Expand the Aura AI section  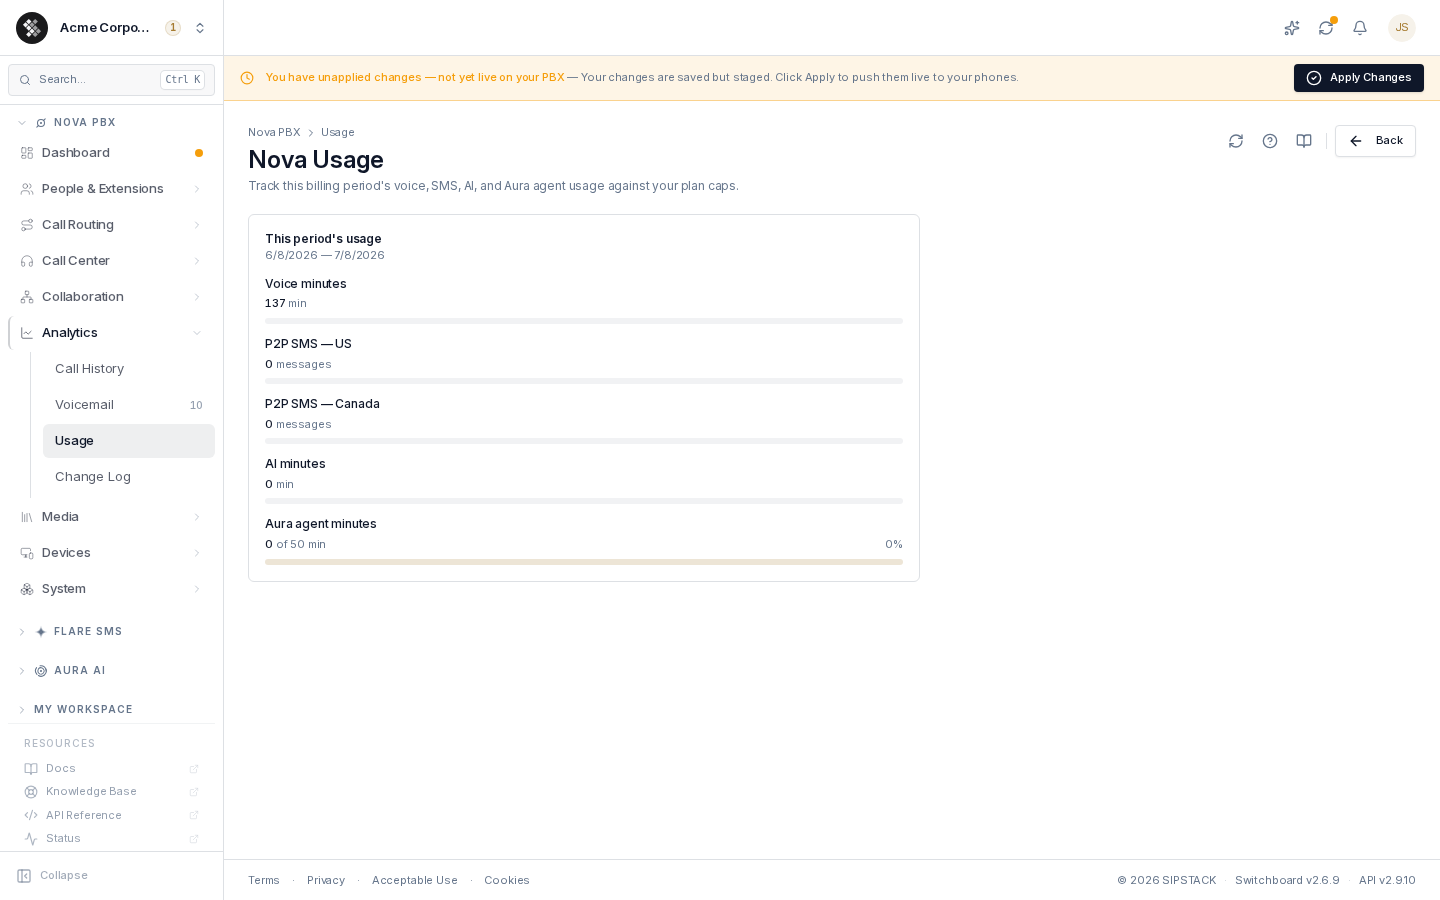tap(22, 671)
